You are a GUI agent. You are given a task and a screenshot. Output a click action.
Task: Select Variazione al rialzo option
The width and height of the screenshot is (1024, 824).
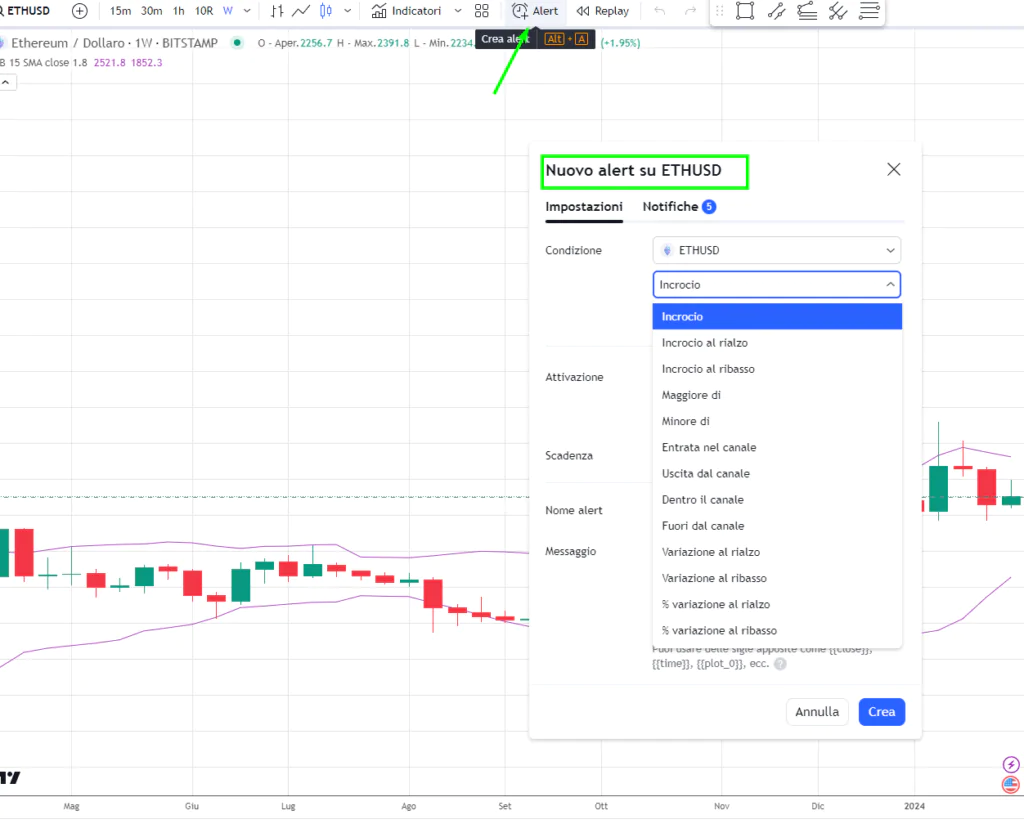coord(777,552)
